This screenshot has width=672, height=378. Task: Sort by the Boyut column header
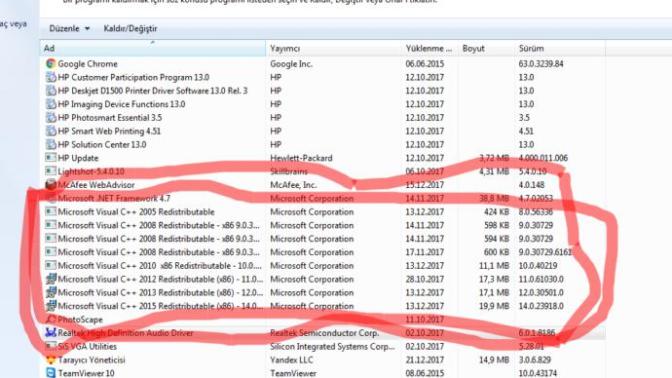click(x=486, y=48)
